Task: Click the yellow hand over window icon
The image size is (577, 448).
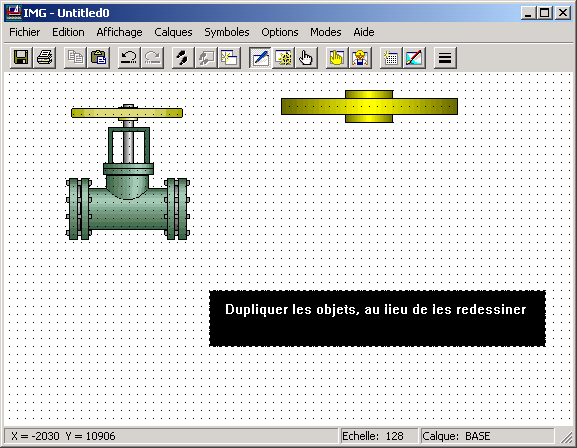Action: [x=337, y=58]
